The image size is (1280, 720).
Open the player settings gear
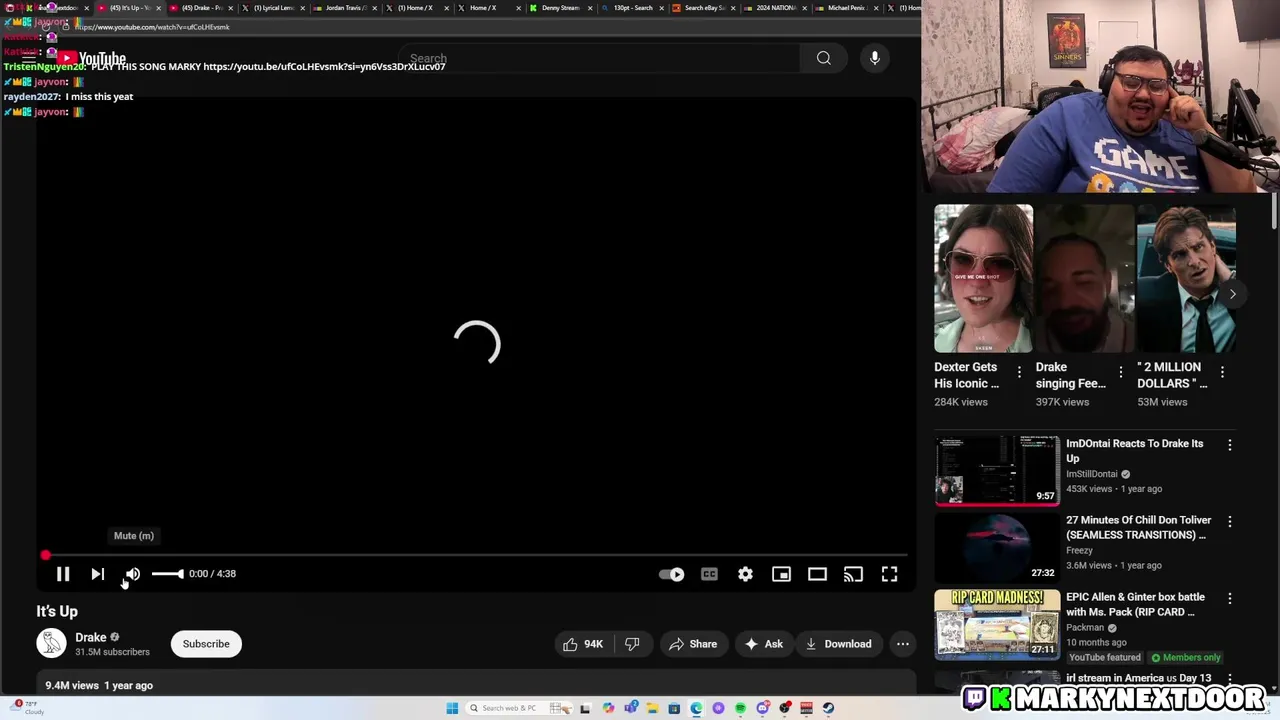click(x=745, y=574)
